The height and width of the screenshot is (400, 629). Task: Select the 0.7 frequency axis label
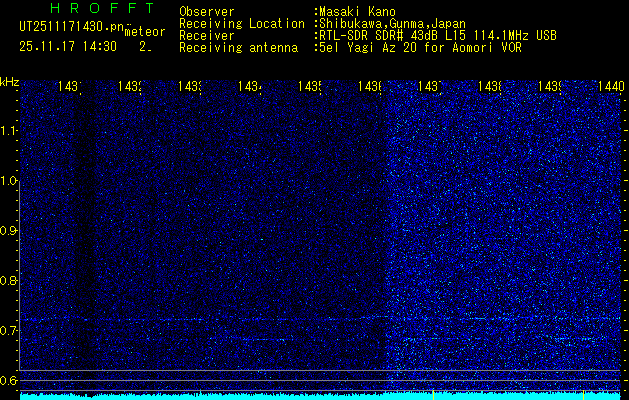9,331
